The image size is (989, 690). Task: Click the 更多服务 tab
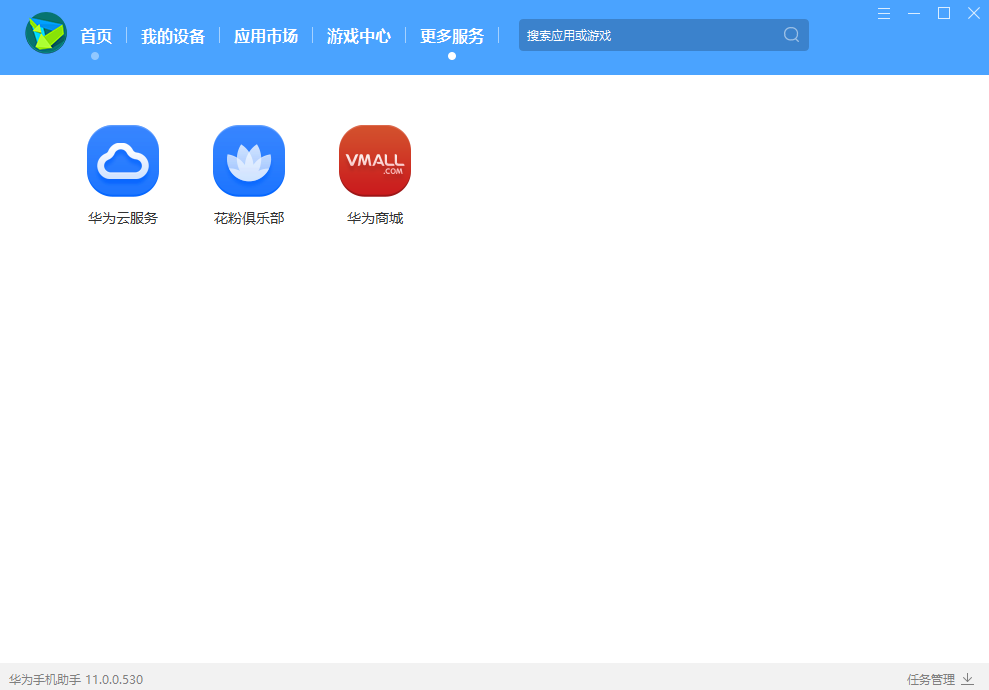[452, 36]
